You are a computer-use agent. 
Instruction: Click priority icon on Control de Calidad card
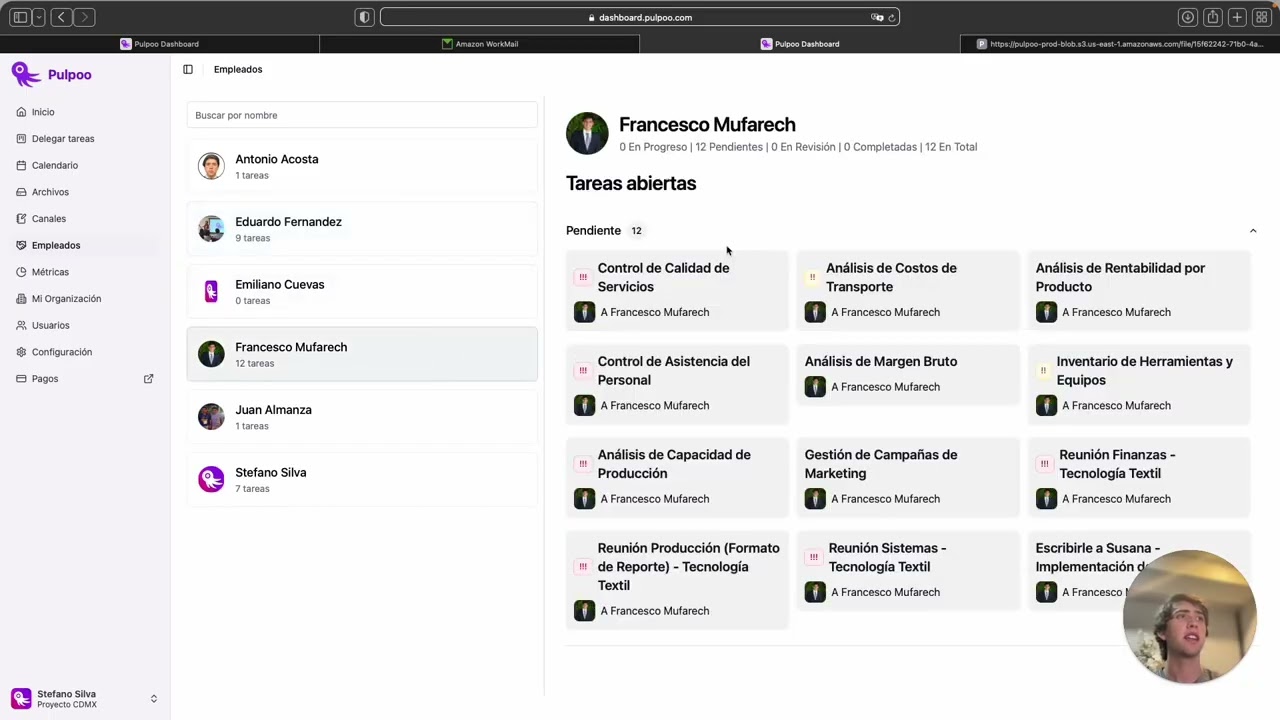(583, 277)
